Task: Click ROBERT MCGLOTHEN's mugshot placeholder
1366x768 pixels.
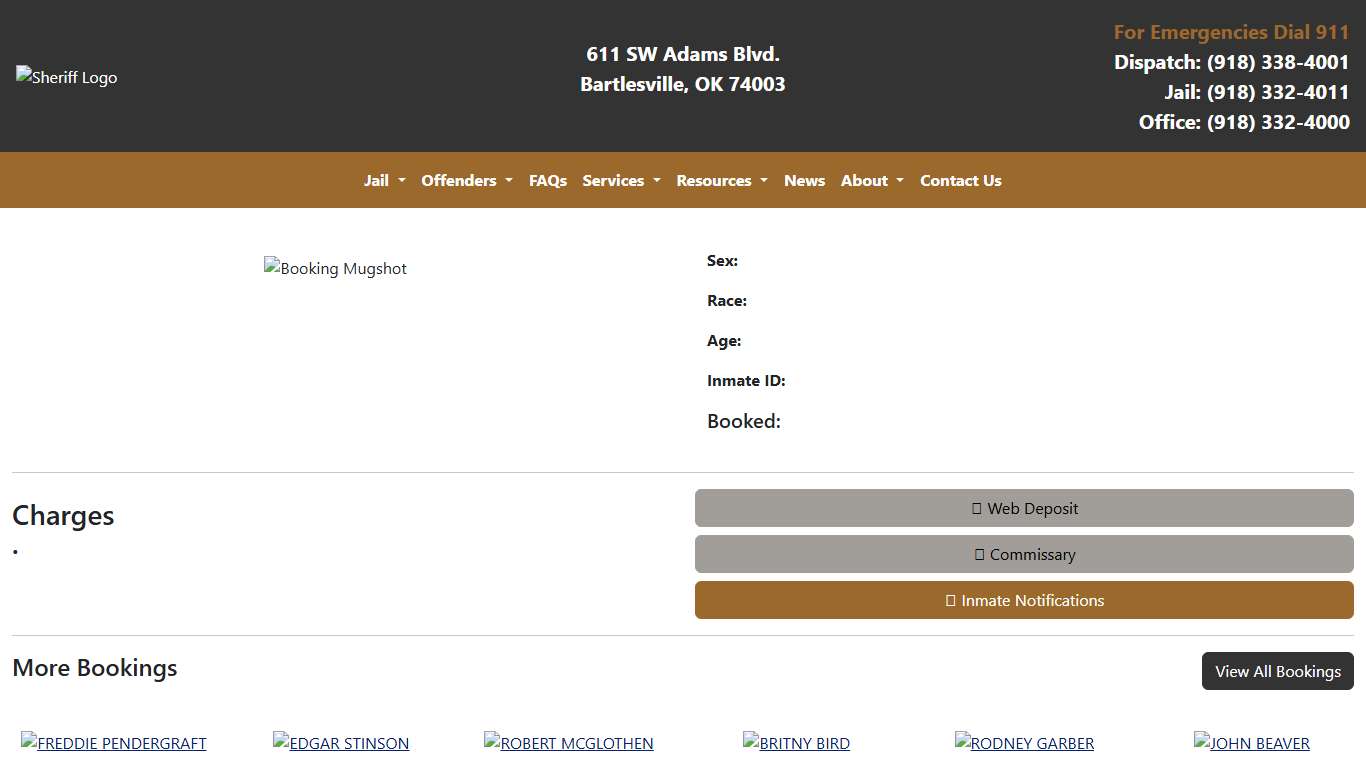Action: click(568, 743)
